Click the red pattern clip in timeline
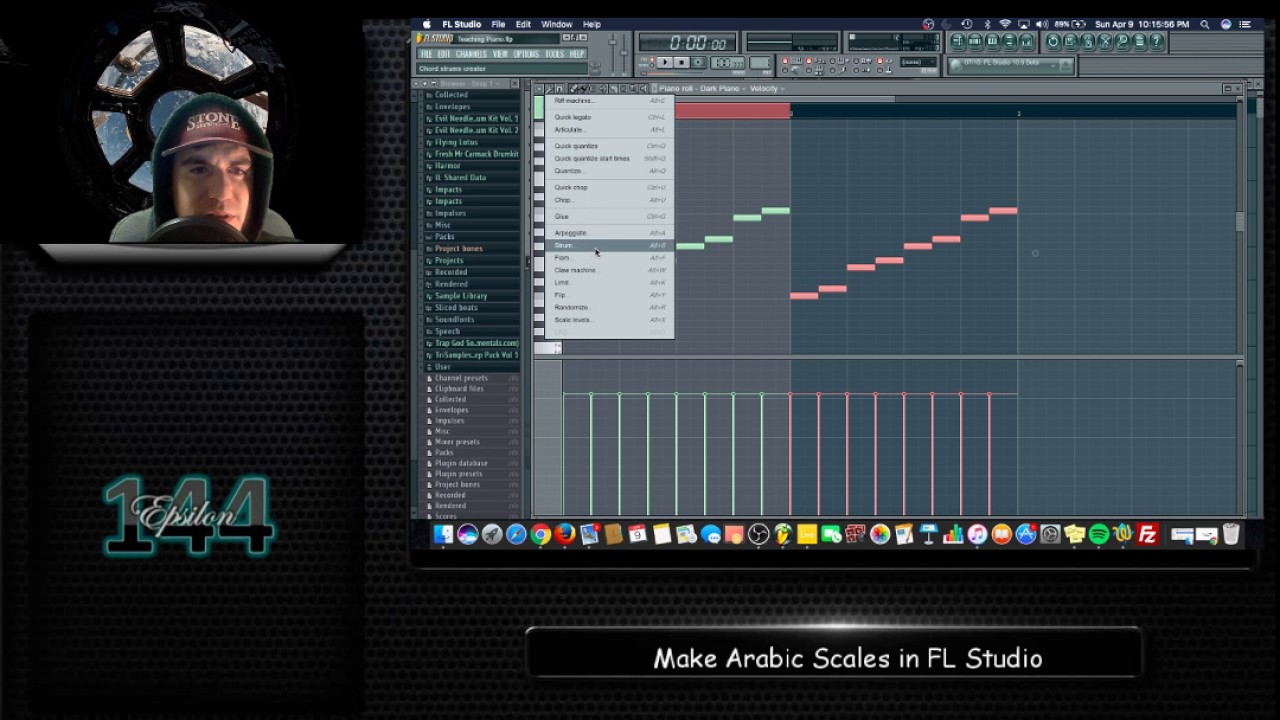The width and height of the screenshot is (1280, 720). coord(732,111)
